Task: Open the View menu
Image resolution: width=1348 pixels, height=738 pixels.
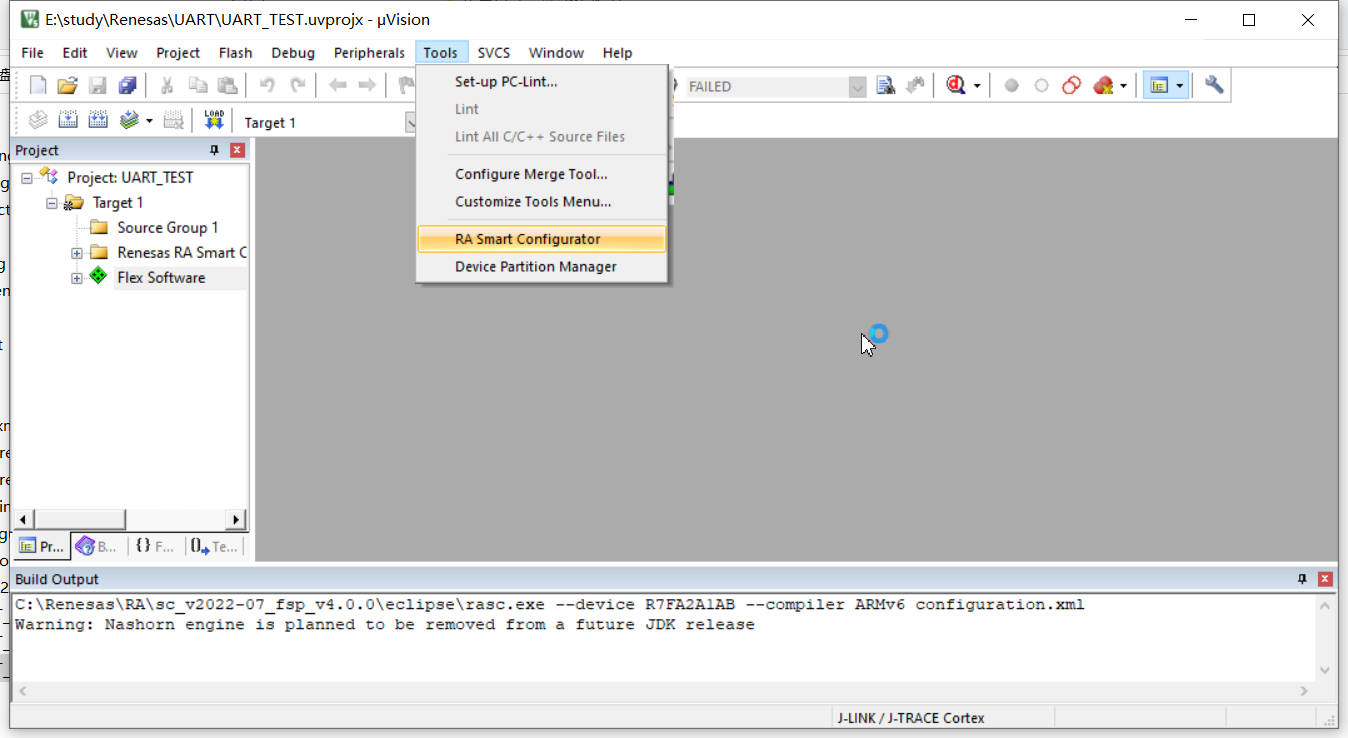Action: coord(122,53)
